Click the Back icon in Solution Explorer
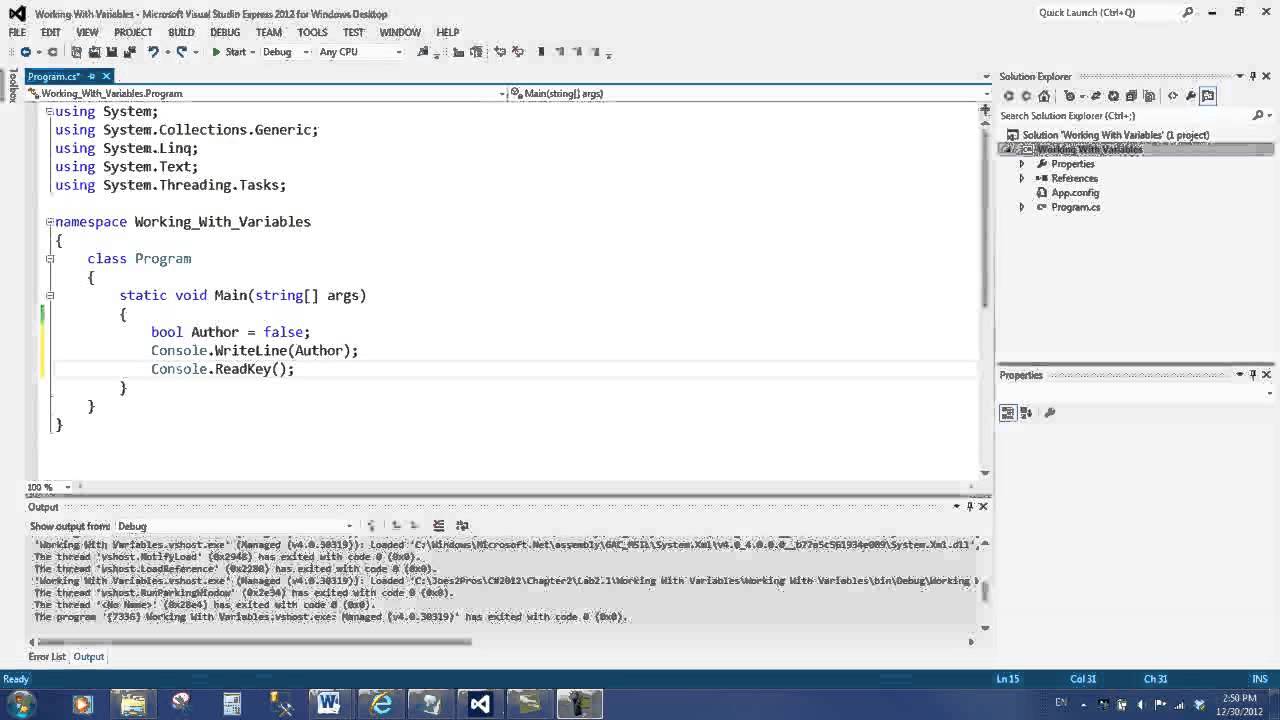This screenshot has height=720, width=1280. (1008, 96)
